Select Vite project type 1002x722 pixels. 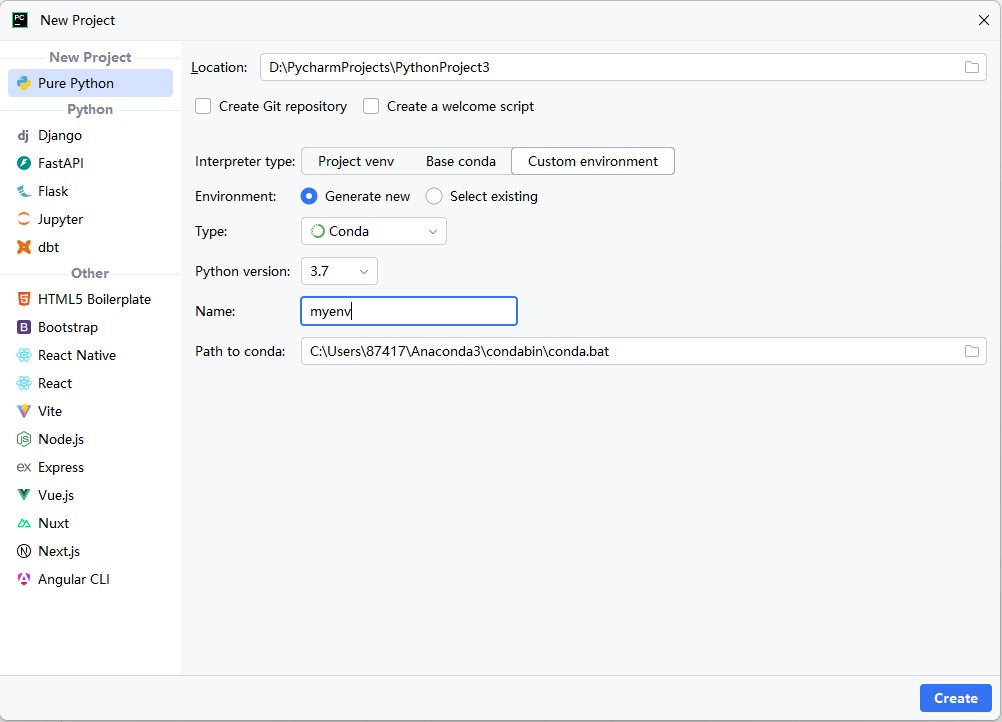[x=90, y=411]
